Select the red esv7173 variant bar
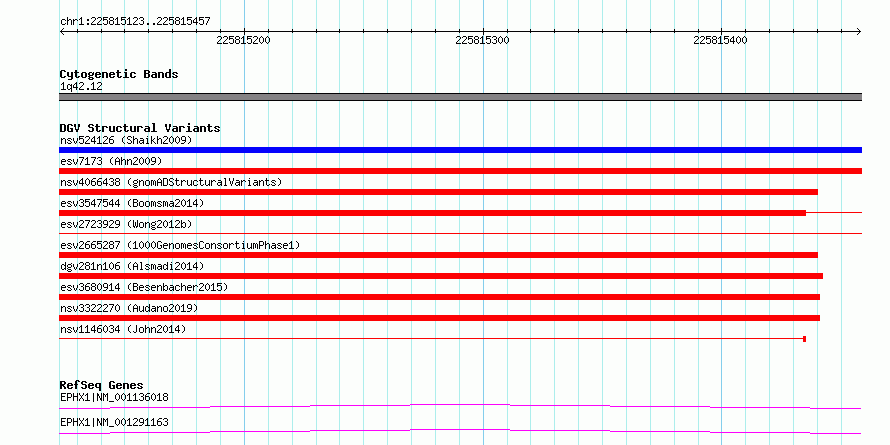 460,171
